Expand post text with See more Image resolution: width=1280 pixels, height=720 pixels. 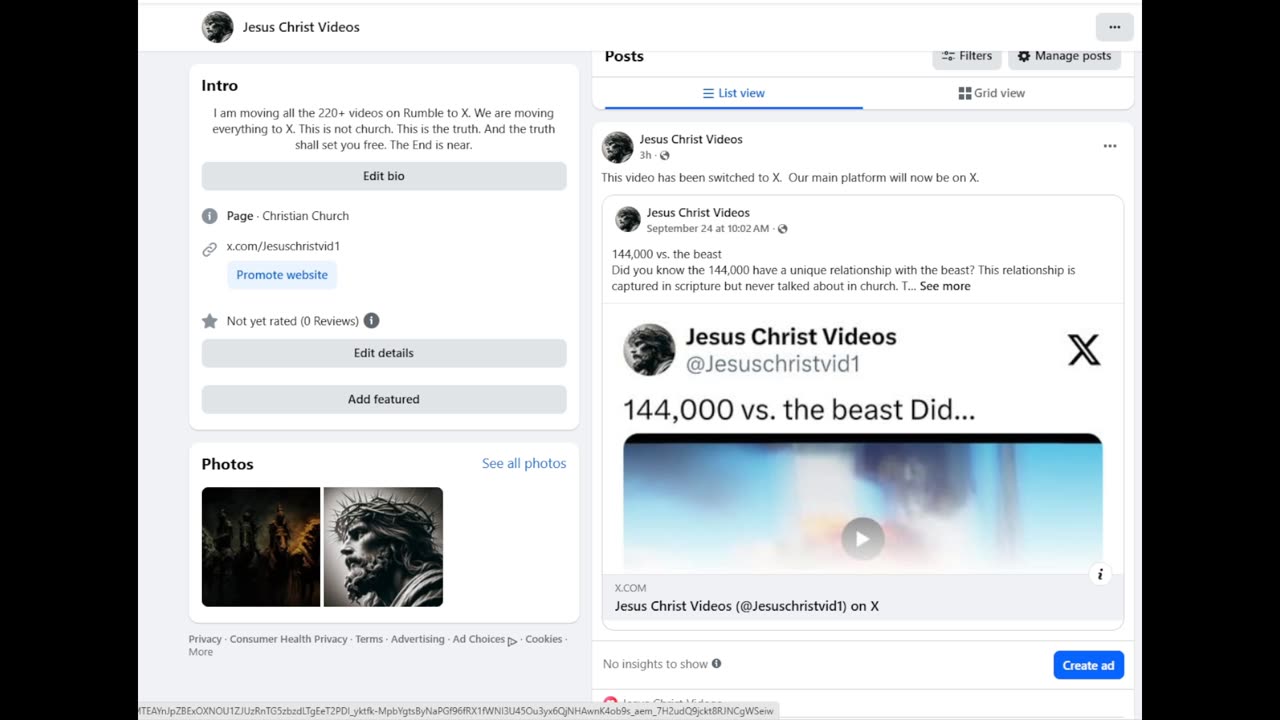click(x=945, y=286)
